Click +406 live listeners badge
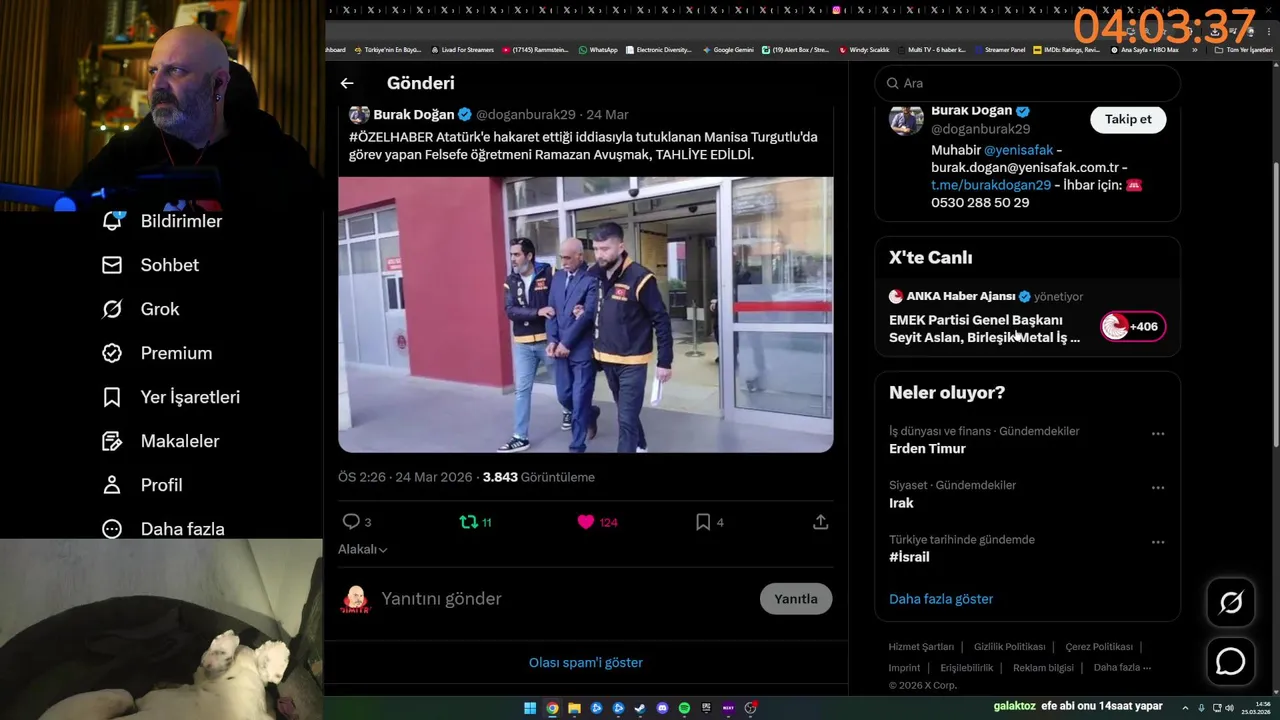This screenshot has height=720, width=1280. pos(1133,327)
